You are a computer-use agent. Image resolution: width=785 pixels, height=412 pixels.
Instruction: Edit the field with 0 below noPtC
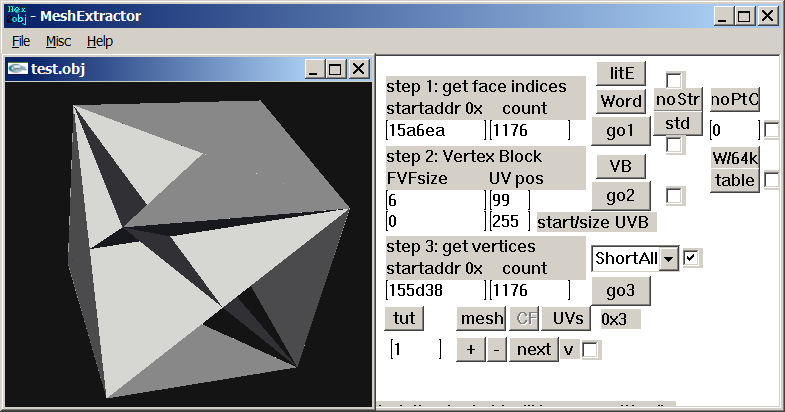735,131
